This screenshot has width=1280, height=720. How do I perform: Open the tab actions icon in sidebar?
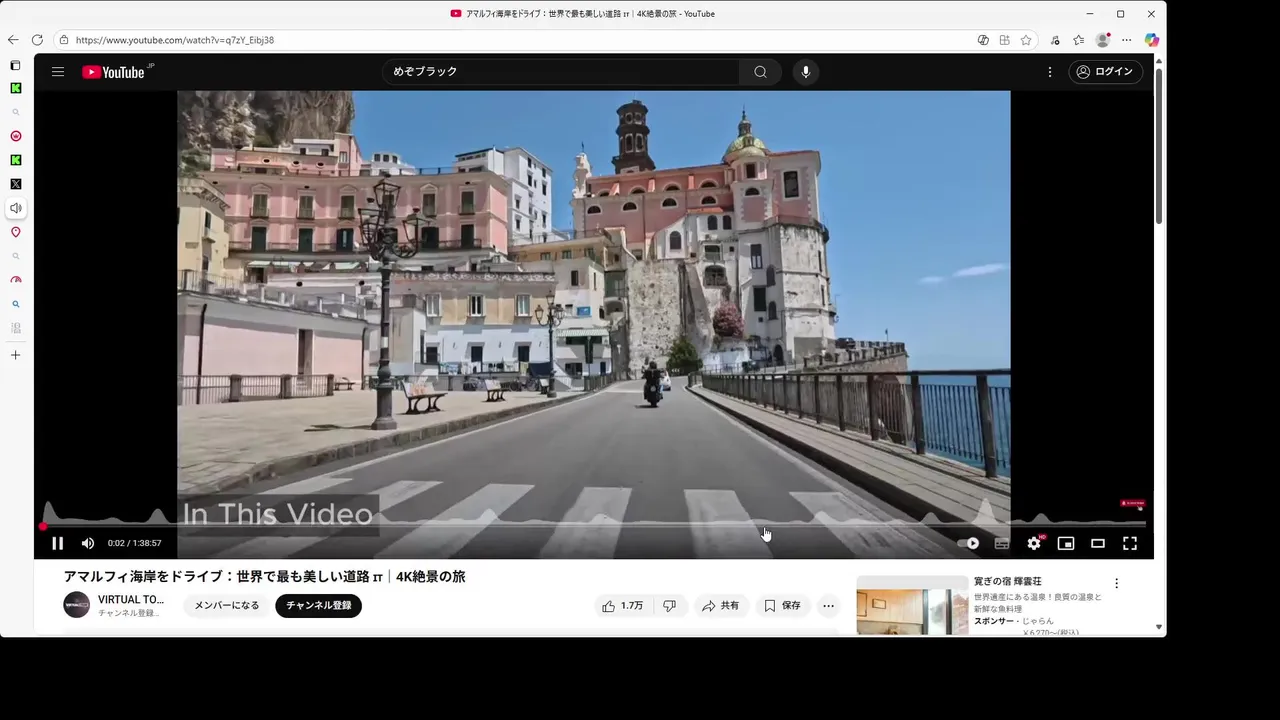15,65
